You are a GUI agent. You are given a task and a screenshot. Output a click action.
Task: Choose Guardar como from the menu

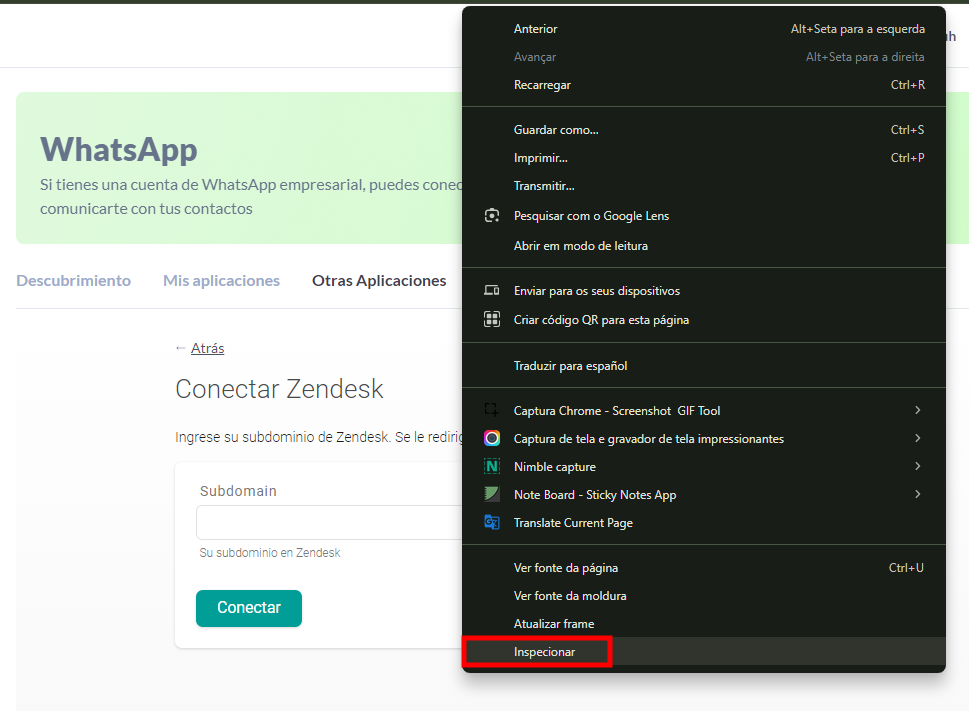556,129
